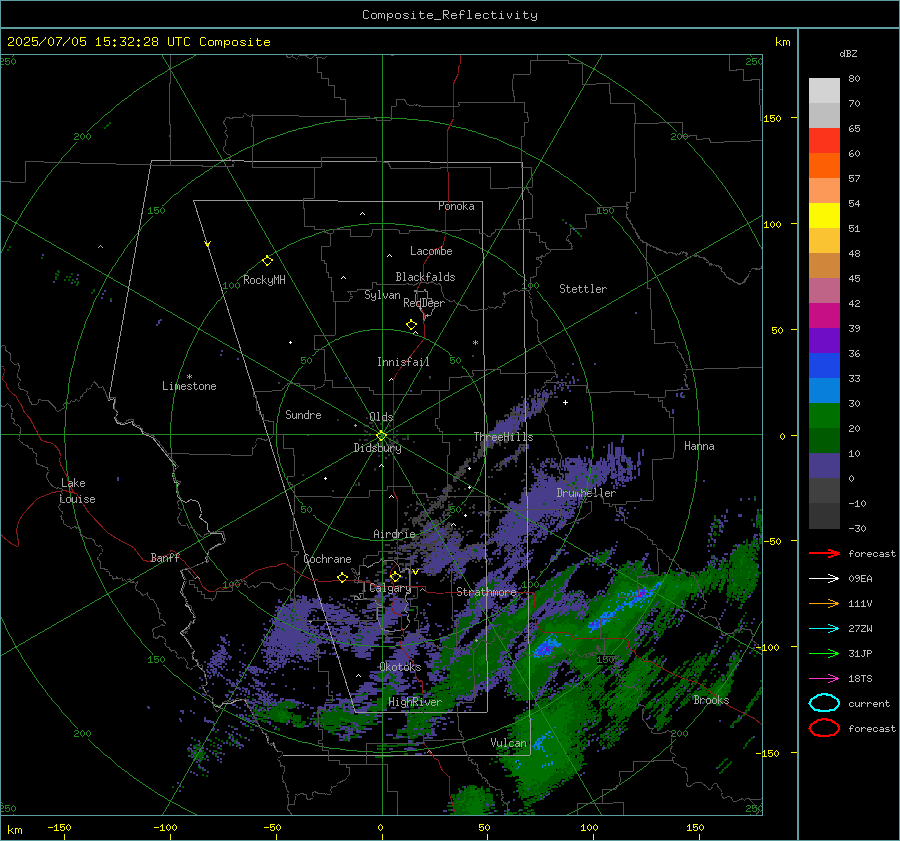Click the dark orange swatch above 57
900x841 pixels.
(x=824, y=165)
